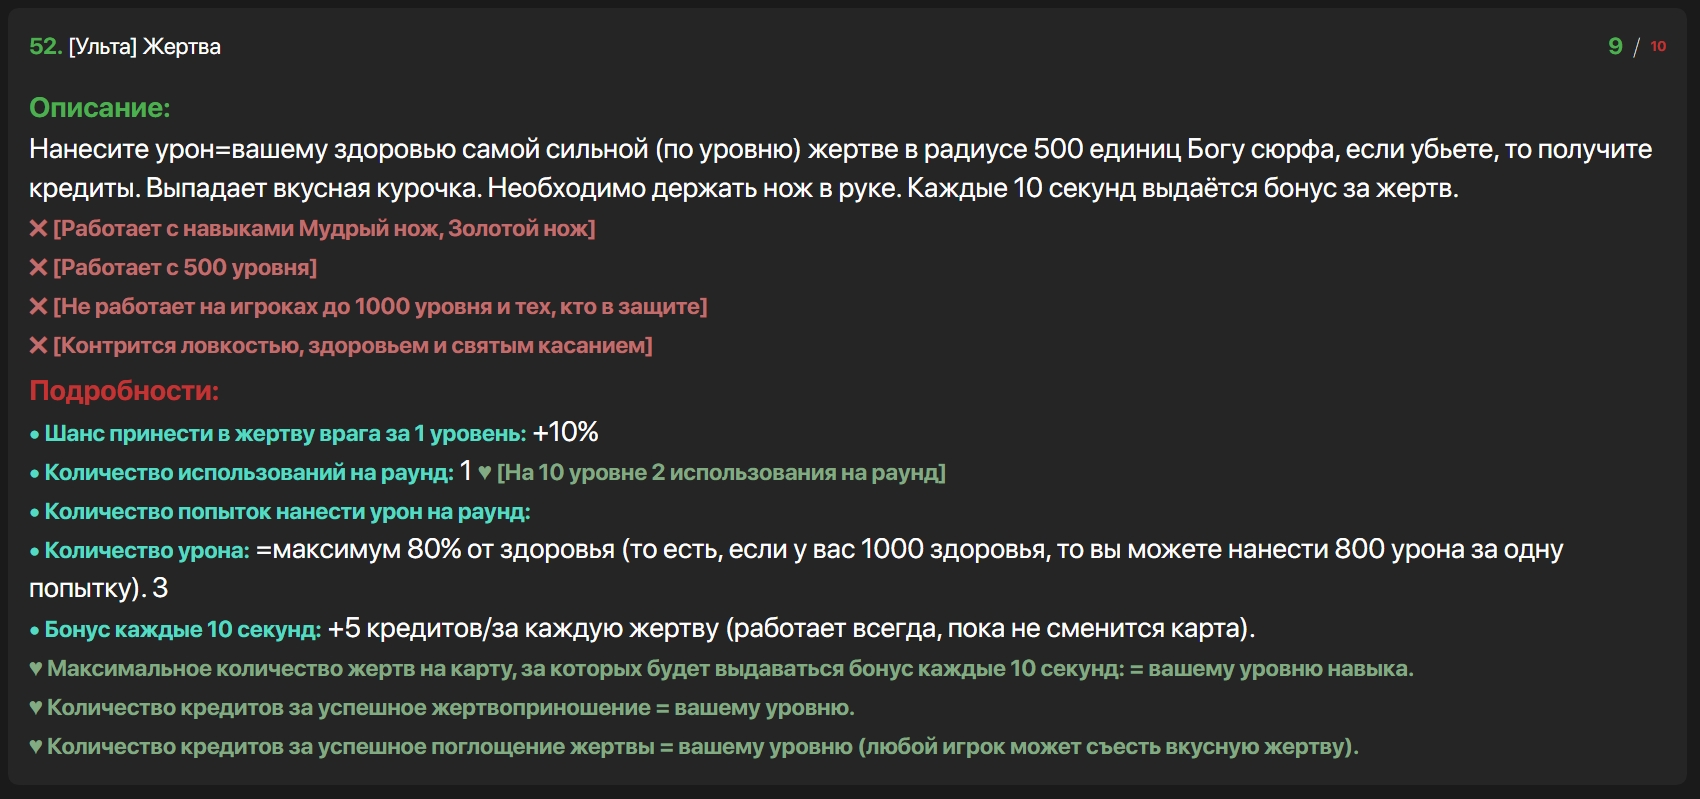
Task: Click the red max level number 10
Action: point(1658,46)
